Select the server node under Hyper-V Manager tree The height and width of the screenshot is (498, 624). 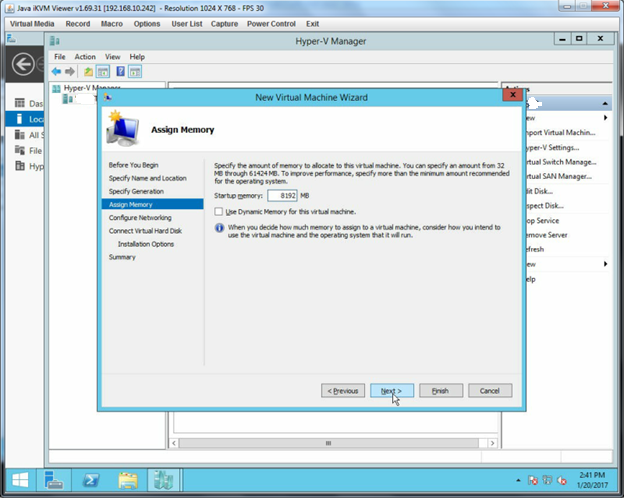78,99
